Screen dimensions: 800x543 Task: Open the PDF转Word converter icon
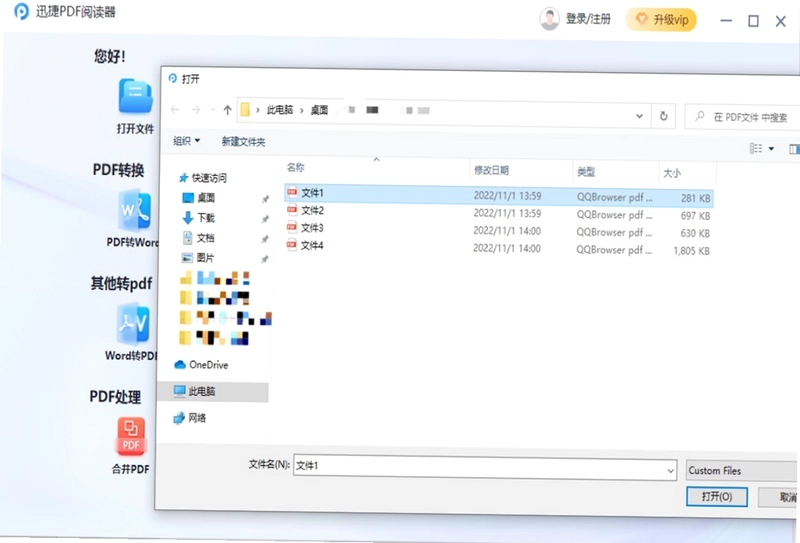click(x=135, y=210)
